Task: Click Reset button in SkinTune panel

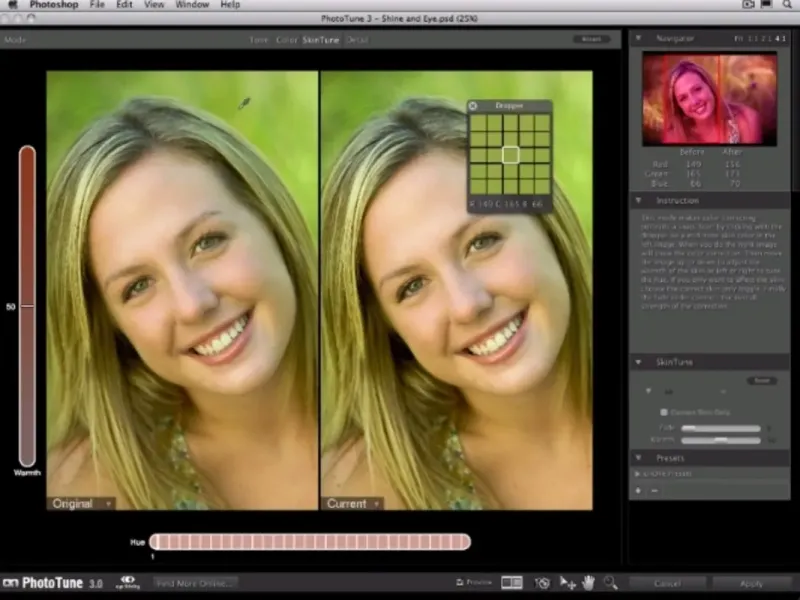Action: (x=762, y=381)
